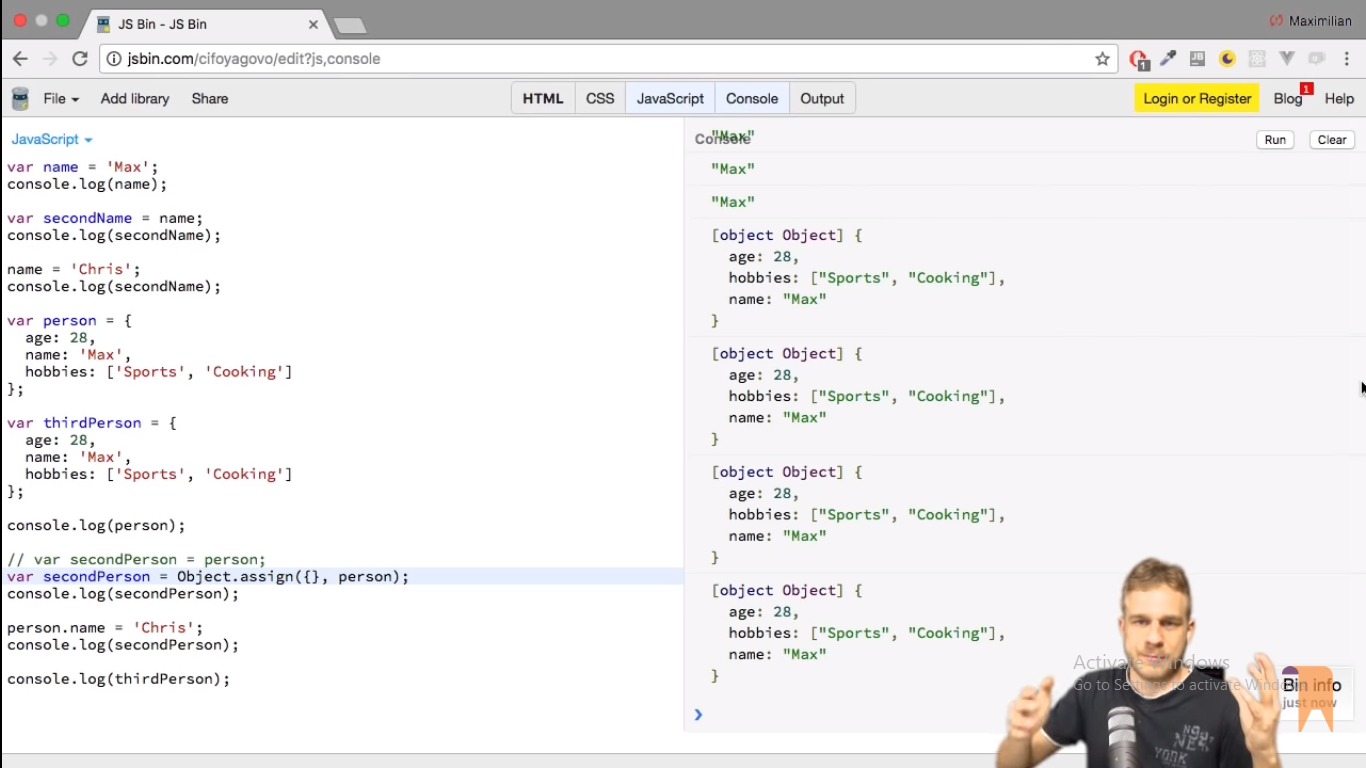The height and width of the screenshot is (768, 1366).
Task: Open the Blog link
Action: pos(1288,99)
